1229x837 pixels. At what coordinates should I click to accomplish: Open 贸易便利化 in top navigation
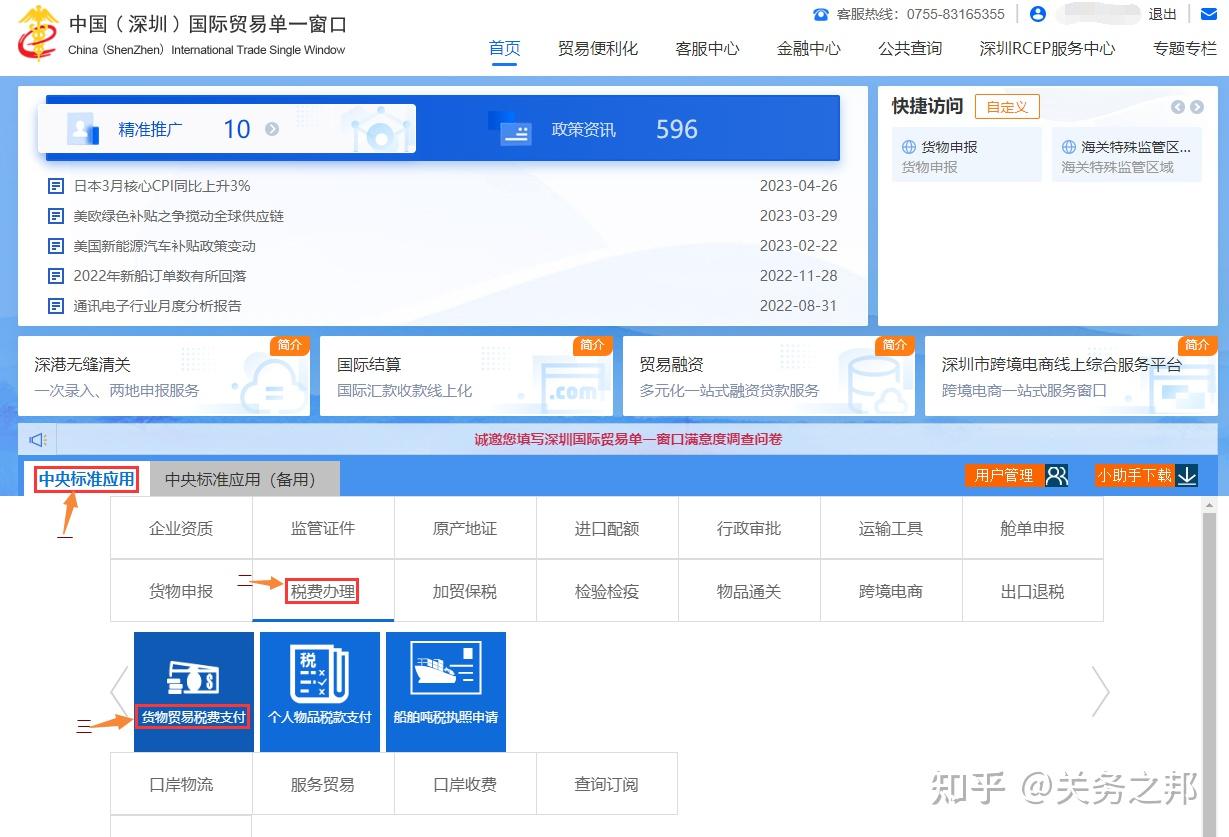pos(598,48)
